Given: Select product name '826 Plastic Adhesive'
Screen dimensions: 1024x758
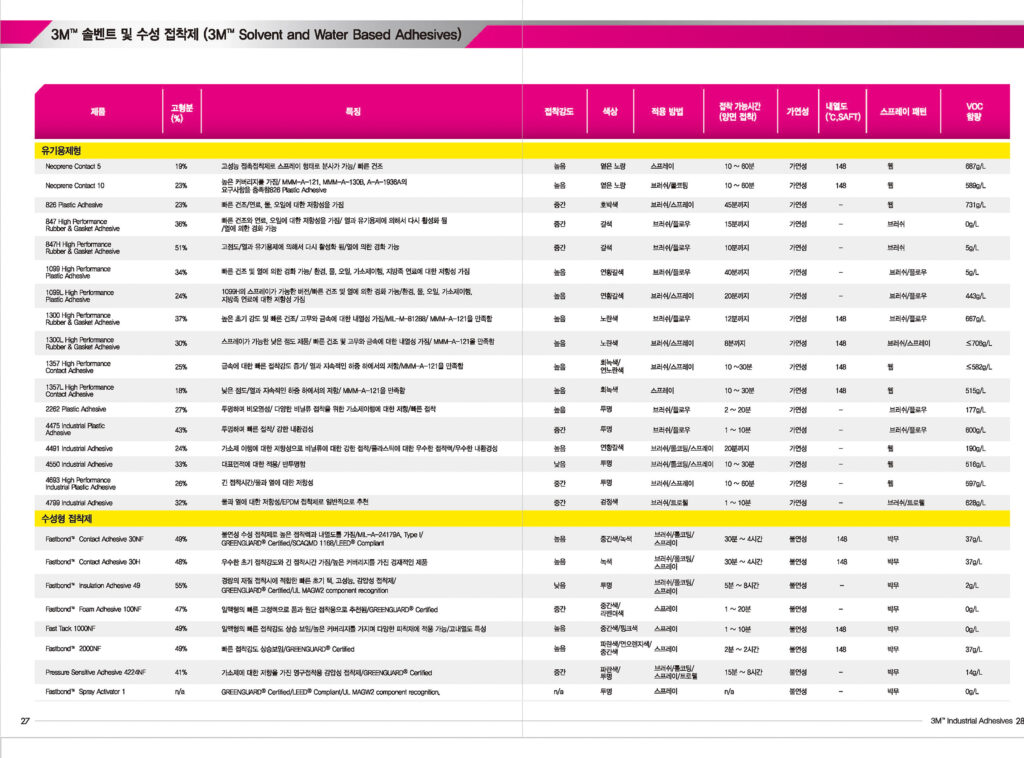Looking at the screenshot, I should click(x=74, y=205).
